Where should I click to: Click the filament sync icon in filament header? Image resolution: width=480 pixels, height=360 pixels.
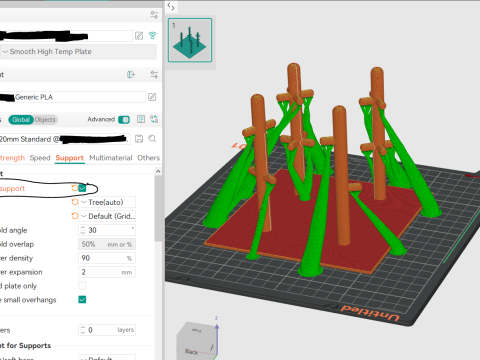pyautogui.click(x=131, y=75)
